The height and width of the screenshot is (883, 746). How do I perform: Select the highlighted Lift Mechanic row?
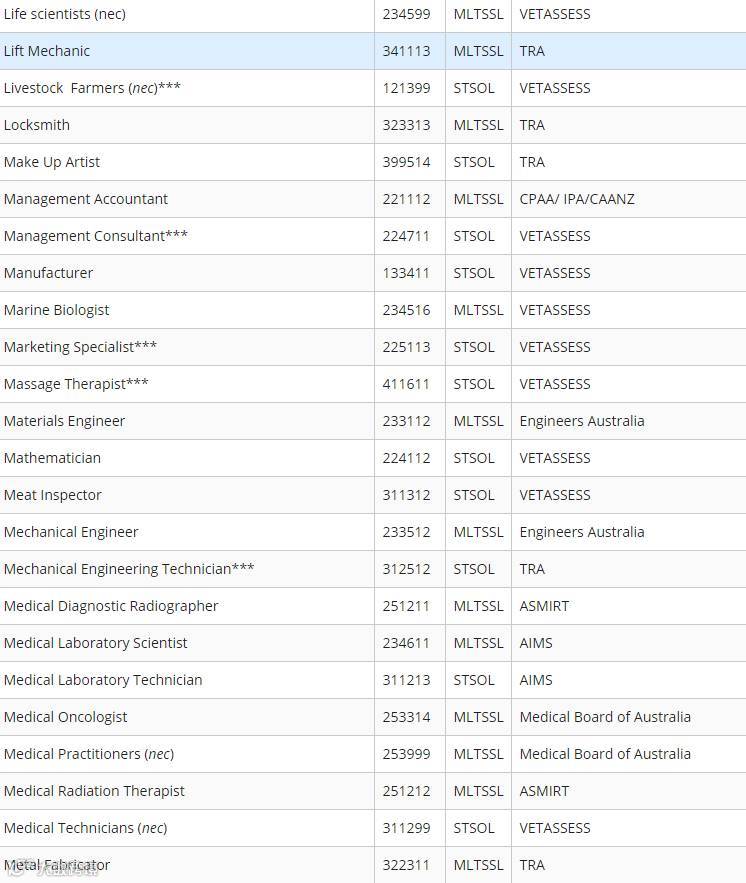[373, 51]
